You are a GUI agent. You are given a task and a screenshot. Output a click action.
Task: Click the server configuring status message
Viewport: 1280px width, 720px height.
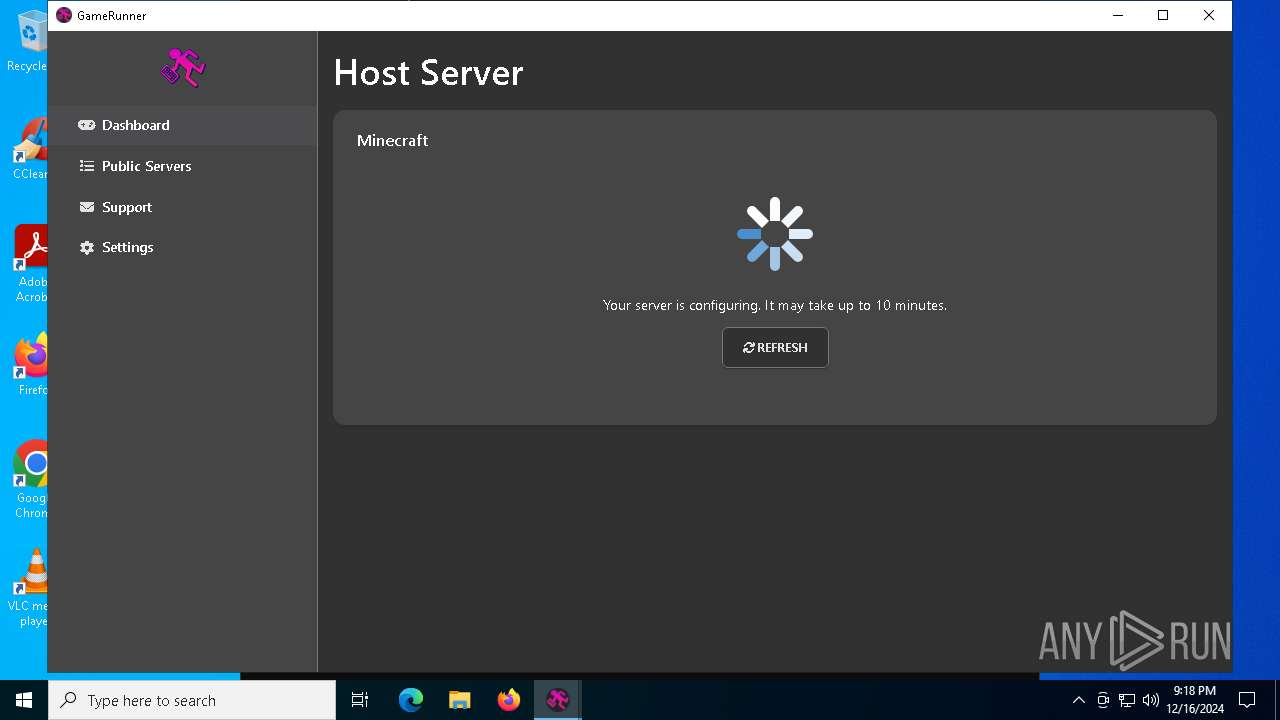(x=775, y=305)
